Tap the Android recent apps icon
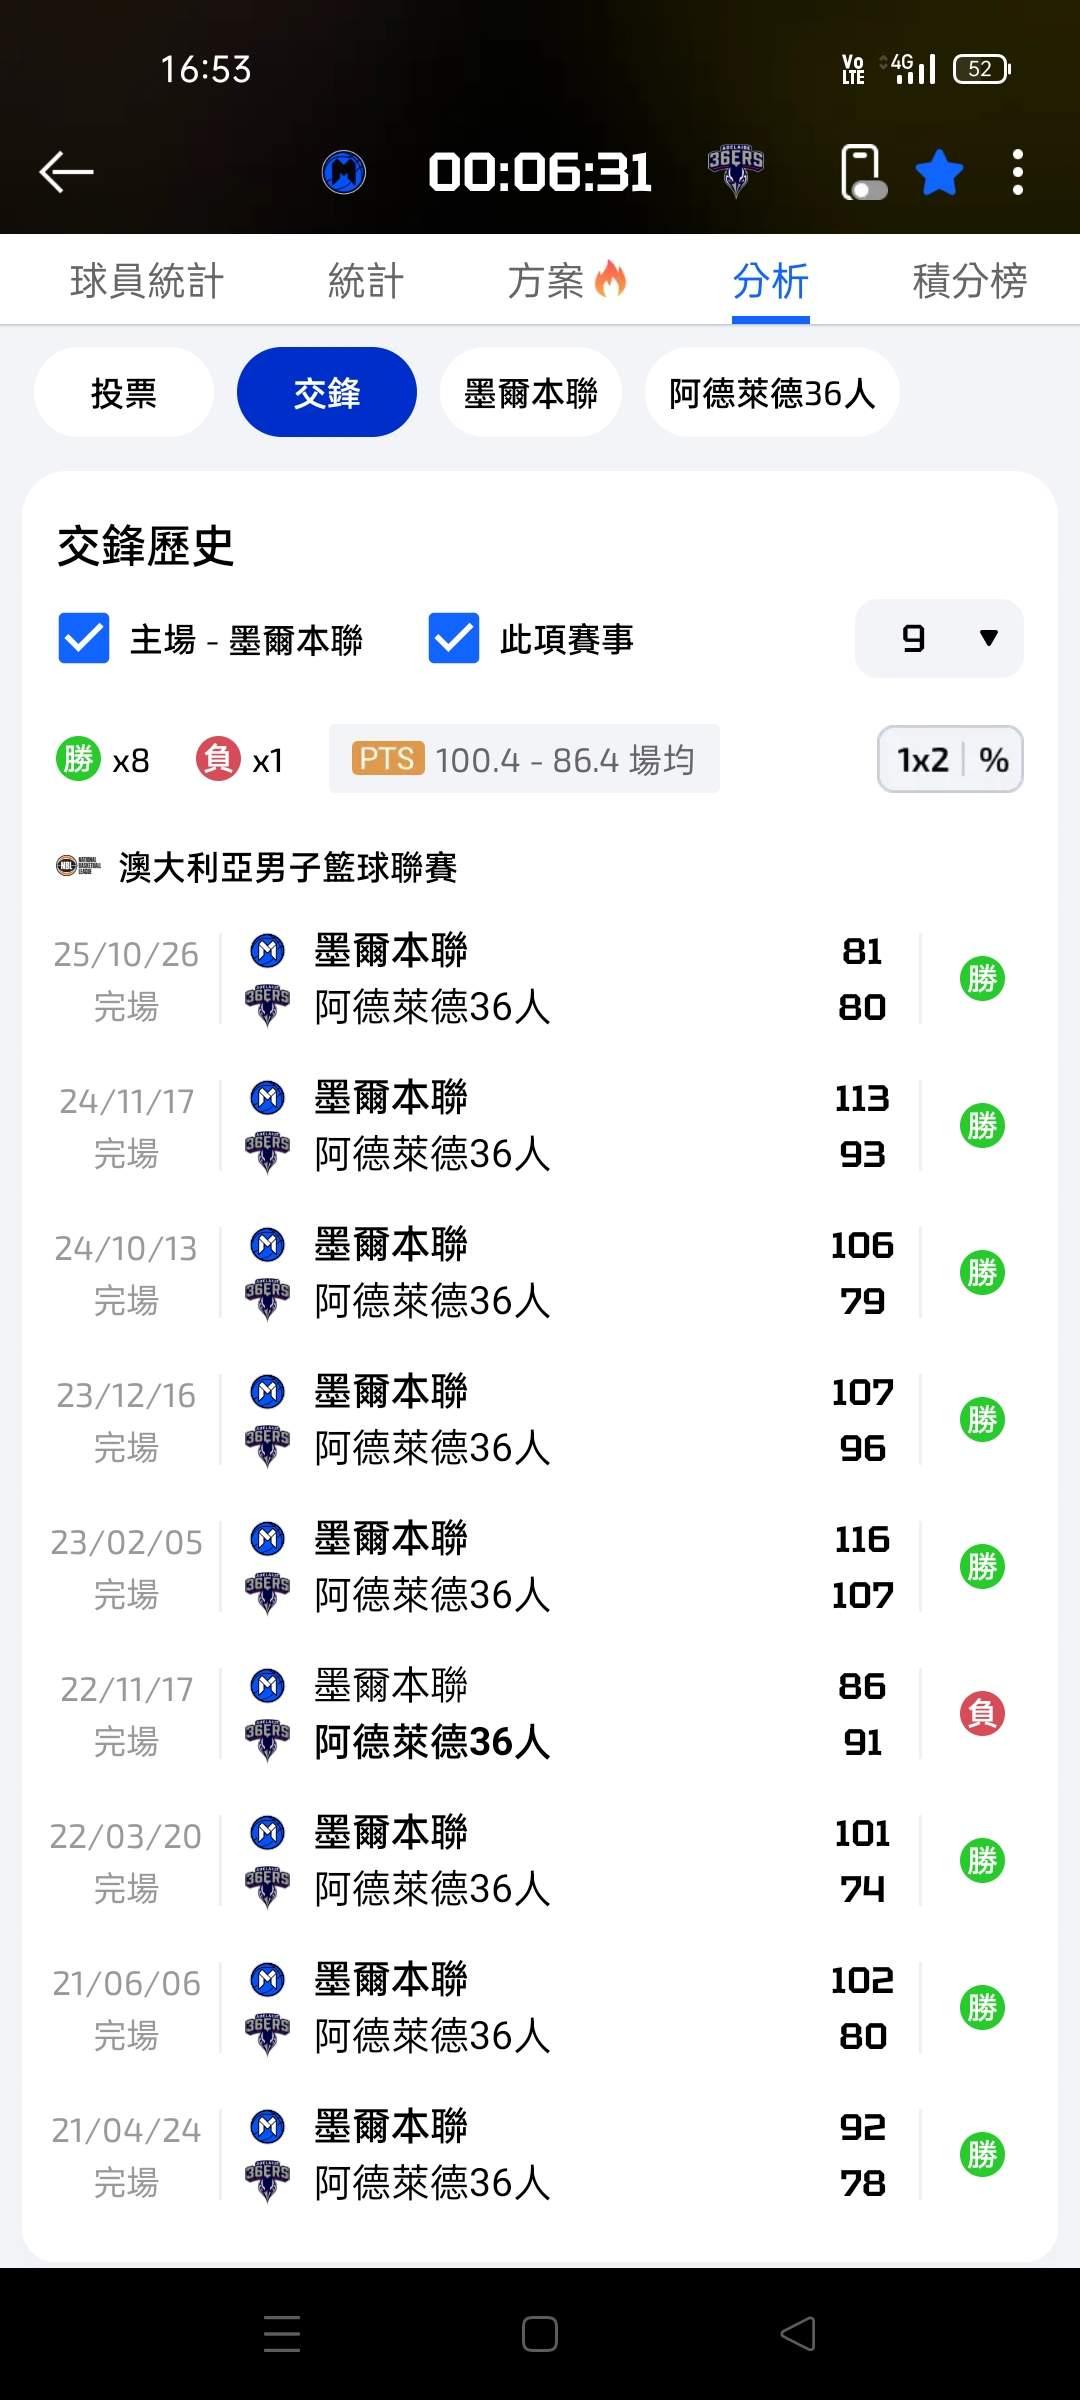Viewport: 1080px width, 2400px height. pos(282,2334)
